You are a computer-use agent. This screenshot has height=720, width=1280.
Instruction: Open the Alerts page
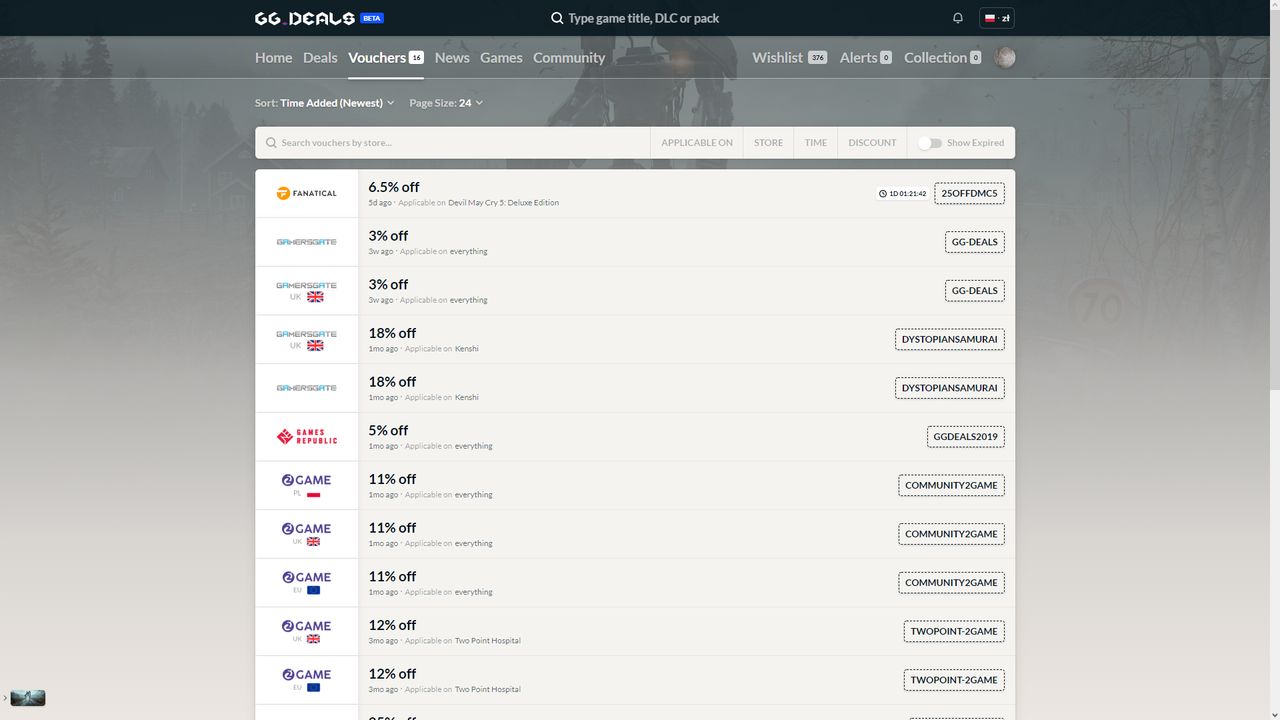[x=866, y=57]
